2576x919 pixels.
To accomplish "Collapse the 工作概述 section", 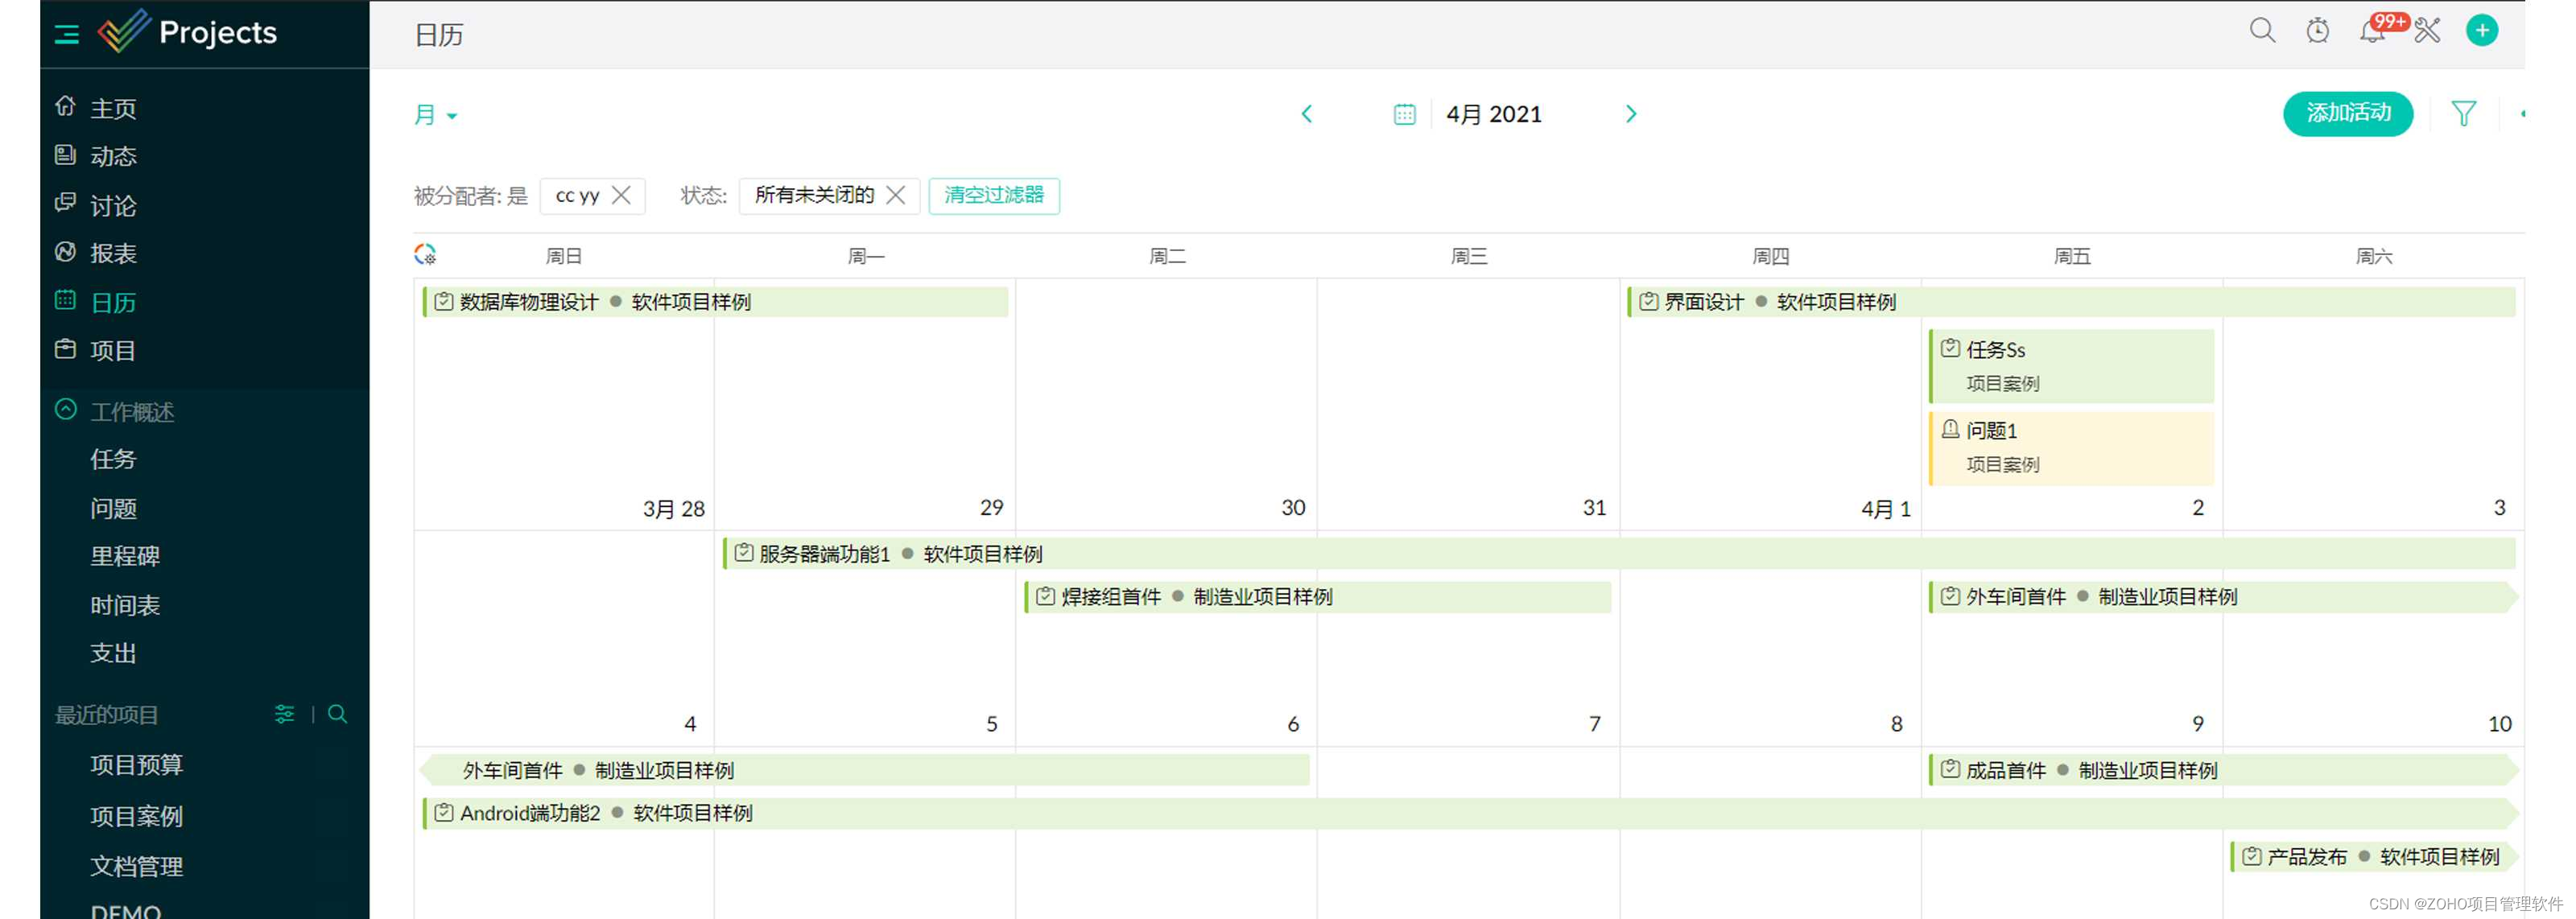I will (x=65, y=410).
